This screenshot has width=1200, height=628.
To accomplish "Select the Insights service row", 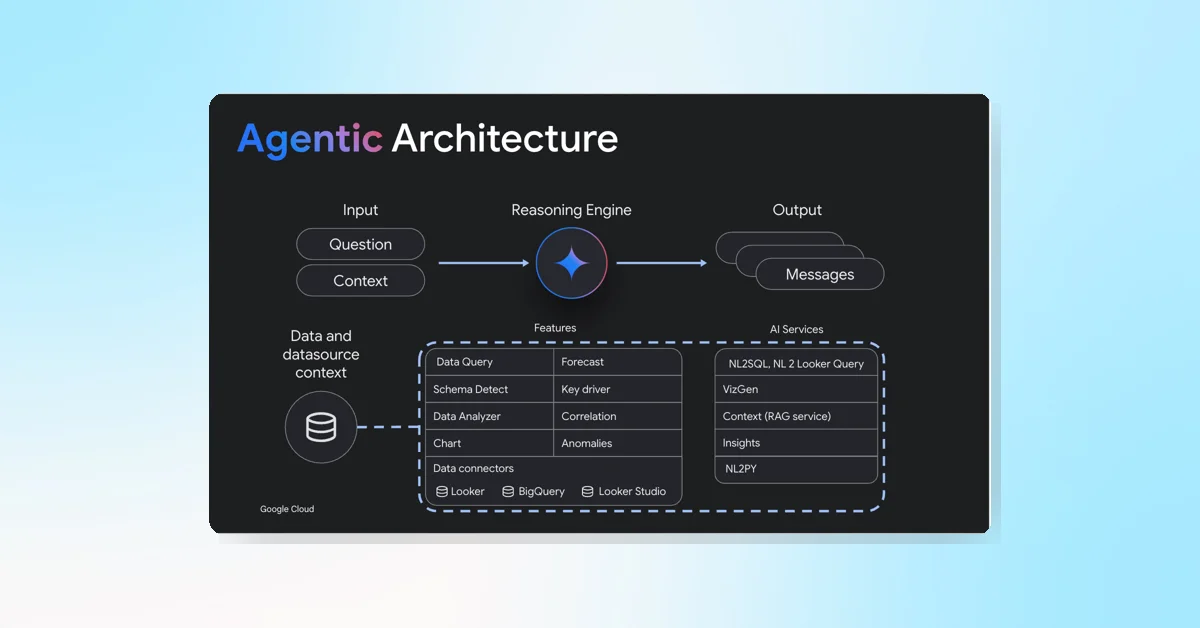I will (797, 443).
